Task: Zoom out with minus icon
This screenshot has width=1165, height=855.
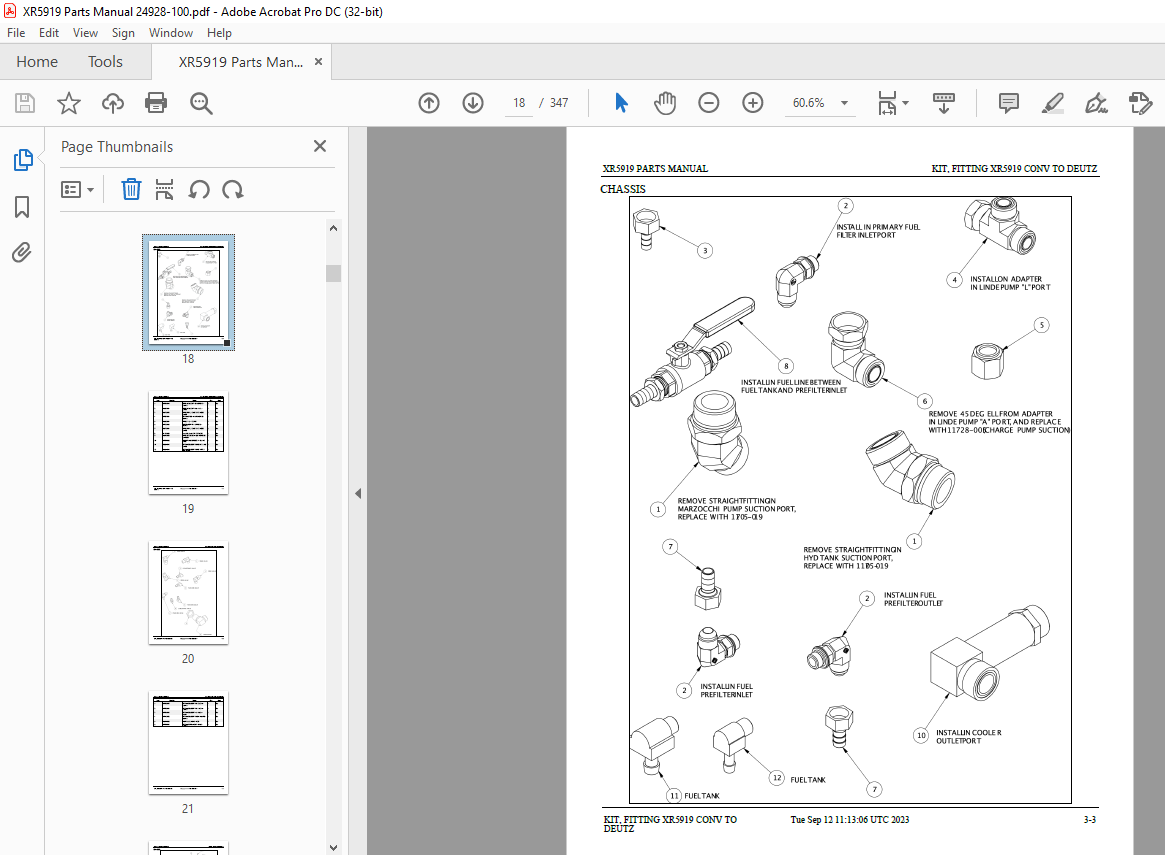Action: tap(709, 103)
